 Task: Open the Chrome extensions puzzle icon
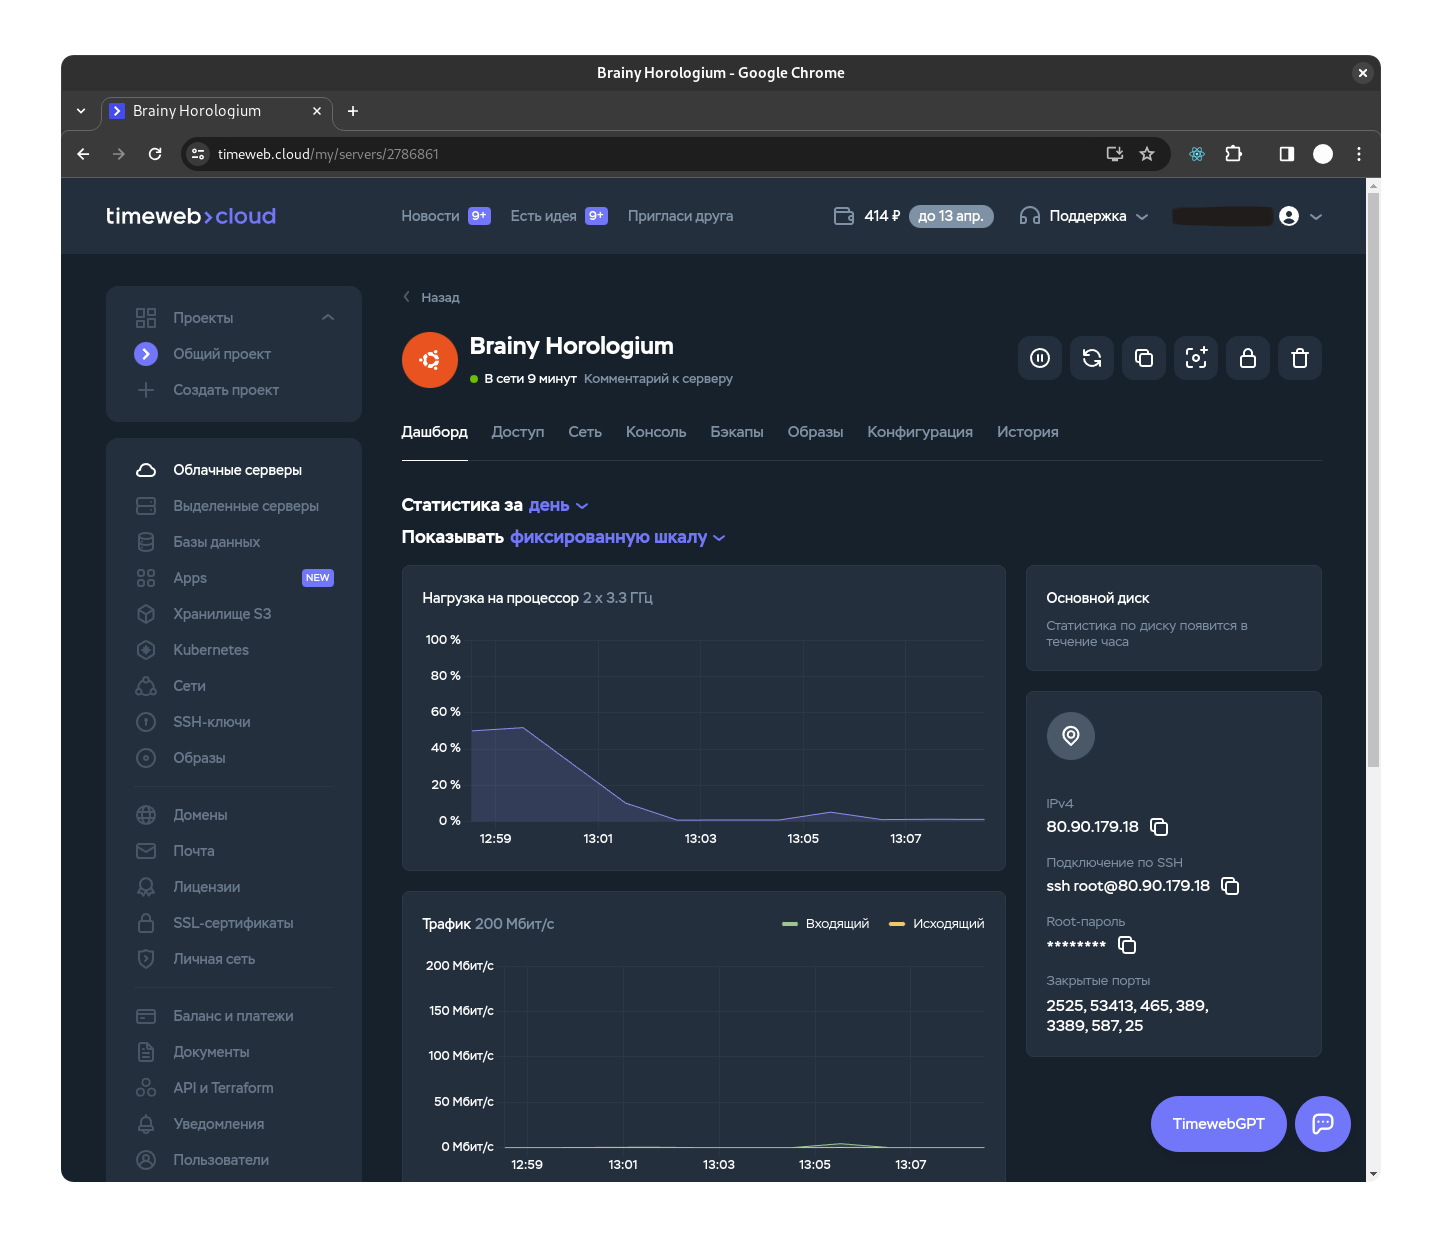point(1234,154)
